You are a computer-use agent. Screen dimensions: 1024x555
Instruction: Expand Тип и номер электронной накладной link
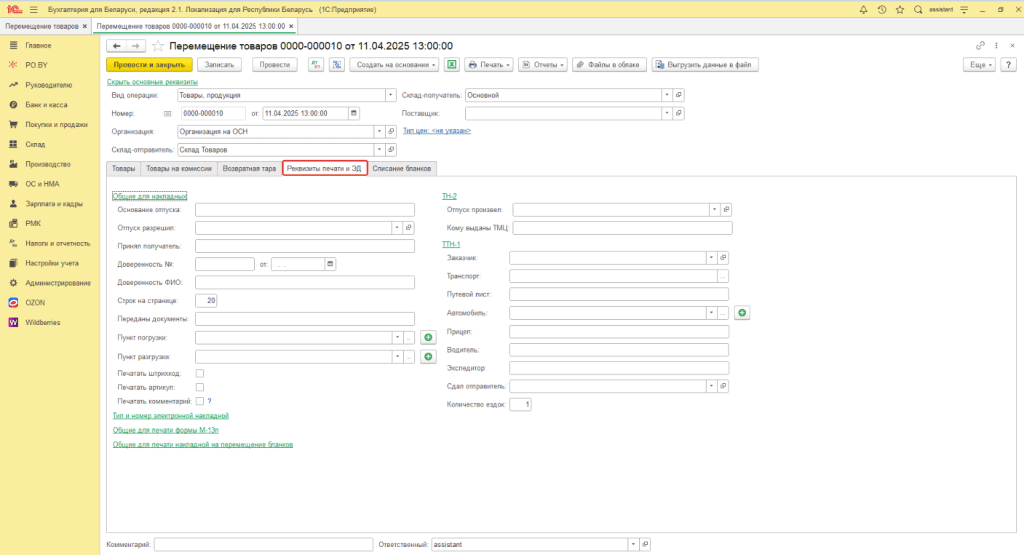click(x=170, y=416)
